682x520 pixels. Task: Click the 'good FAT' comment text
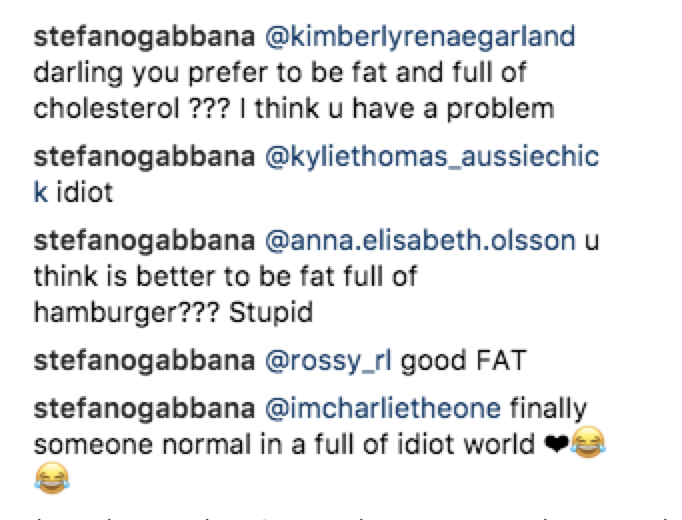[464, 362]
